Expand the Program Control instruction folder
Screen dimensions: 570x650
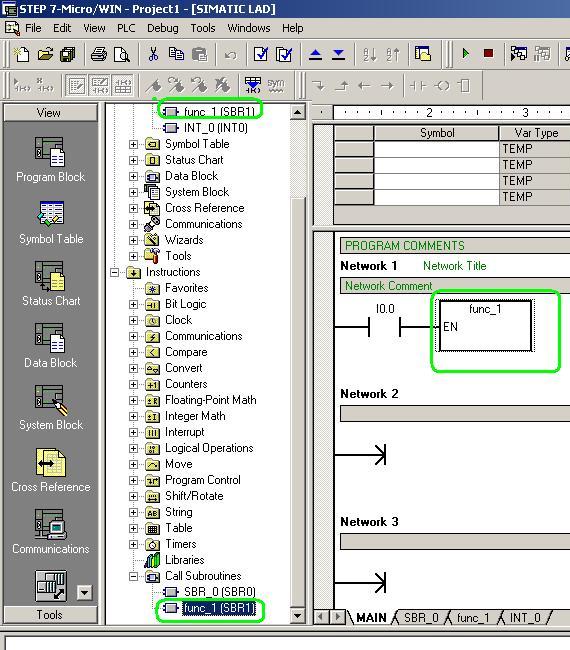tap(133, 480)
